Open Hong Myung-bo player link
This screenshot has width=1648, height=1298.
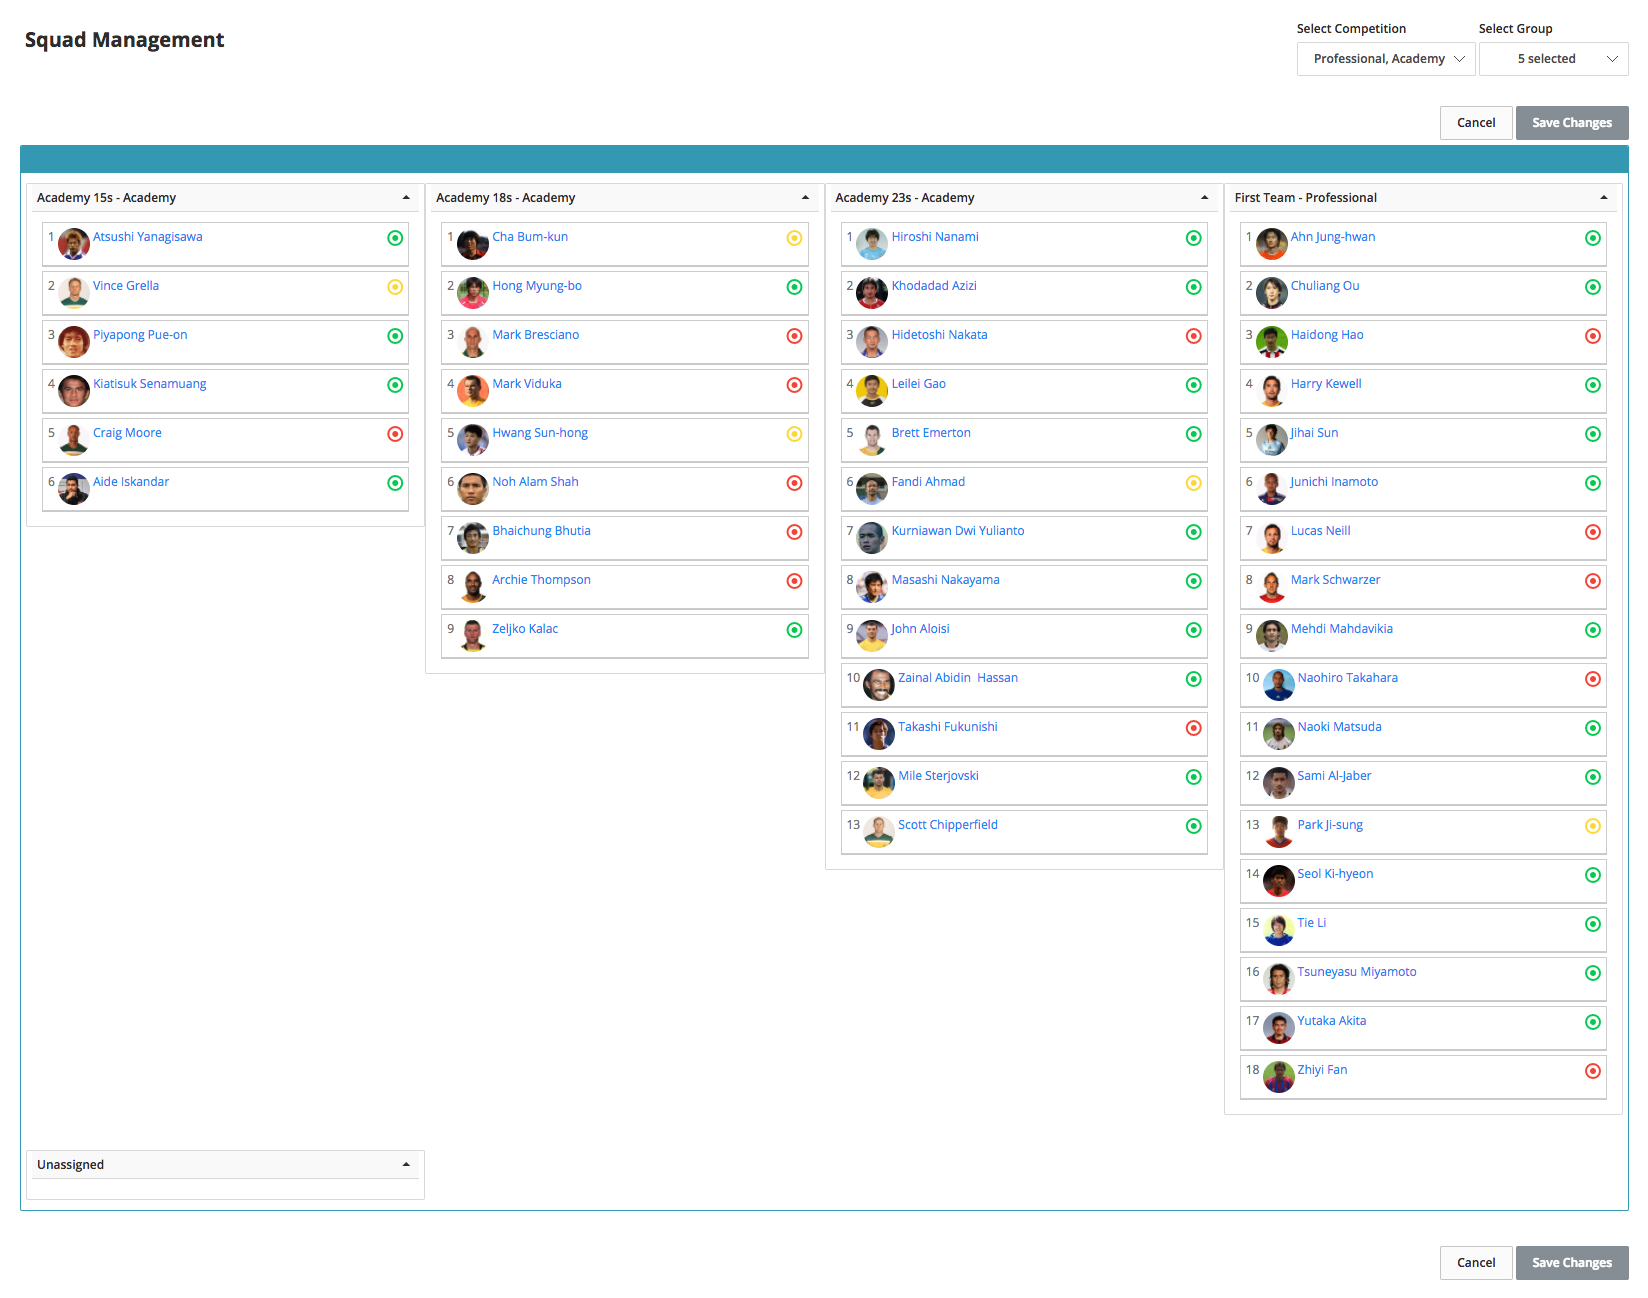[537, 286]
